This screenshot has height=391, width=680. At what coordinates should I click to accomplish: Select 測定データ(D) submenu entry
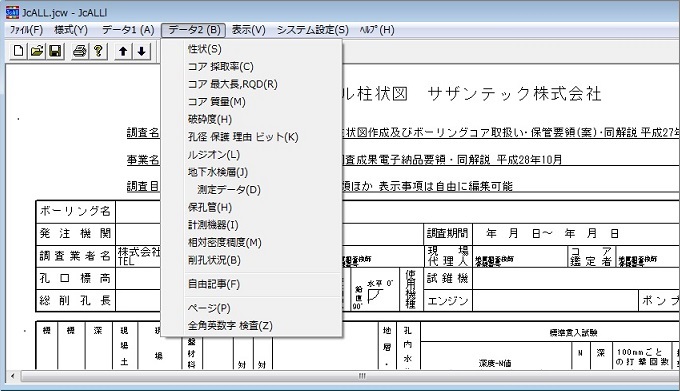point(229,190)
